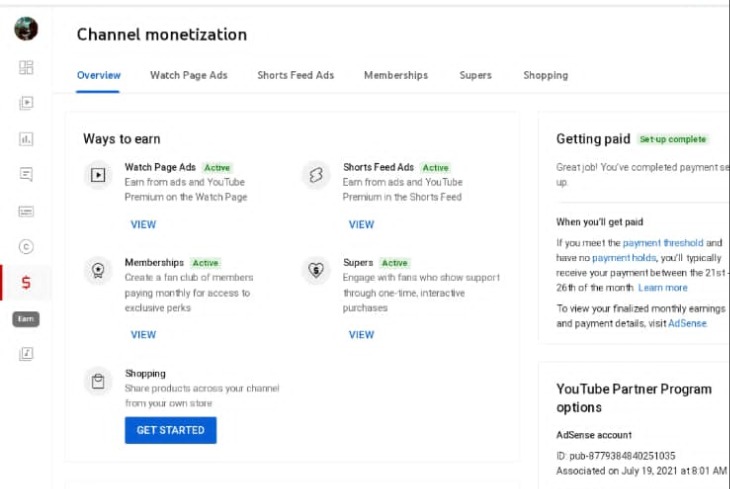730x489 pixels.
Task: Click the YouTube Partner Program options heading
Action: (634, 398)
